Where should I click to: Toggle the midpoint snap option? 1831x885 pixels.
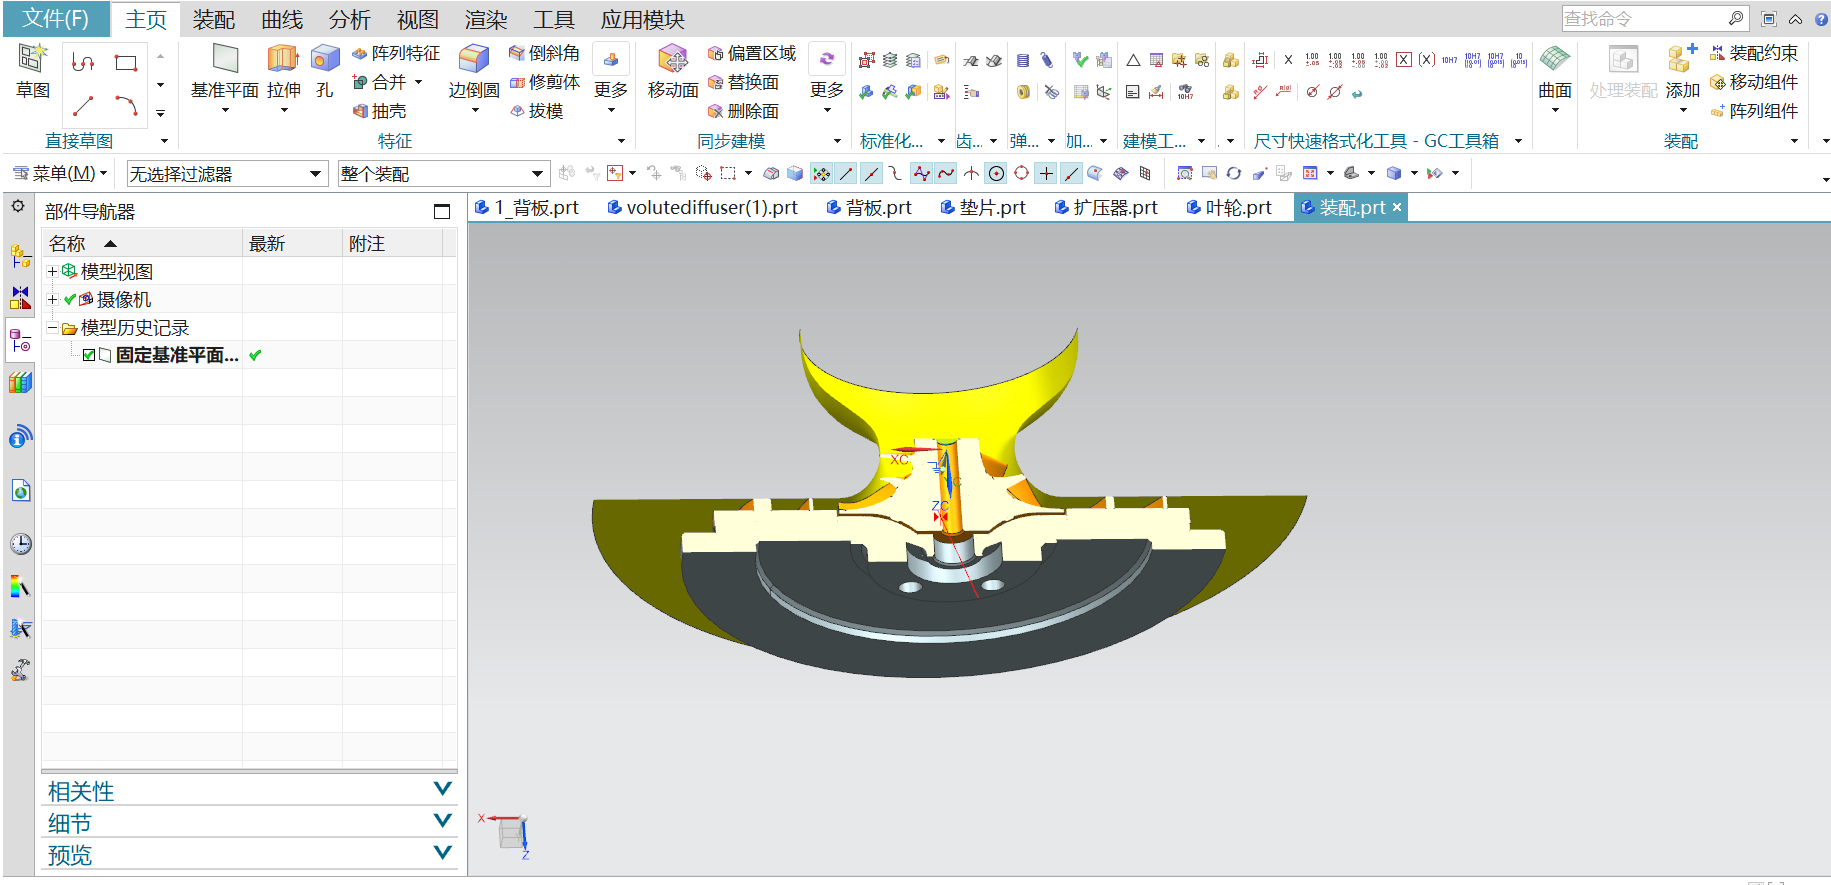click(871, 174)
